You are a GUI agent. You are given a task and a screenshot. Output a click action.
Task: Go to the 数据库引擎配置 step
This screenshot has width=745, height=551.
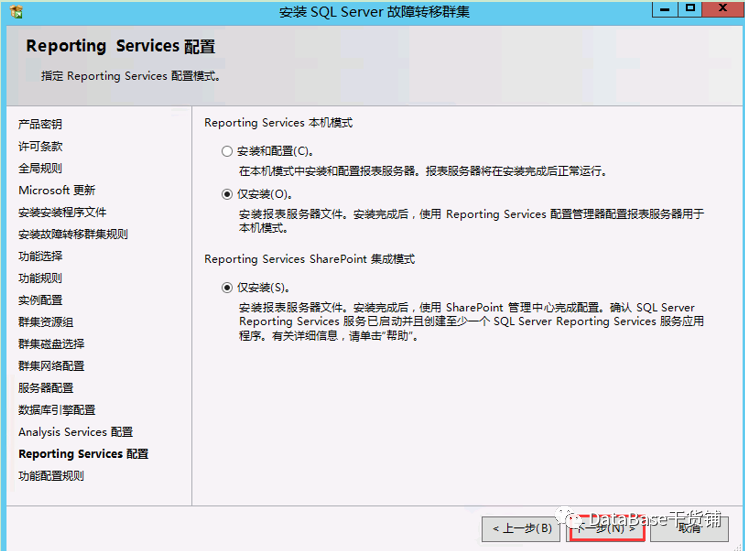coord(57,410)
